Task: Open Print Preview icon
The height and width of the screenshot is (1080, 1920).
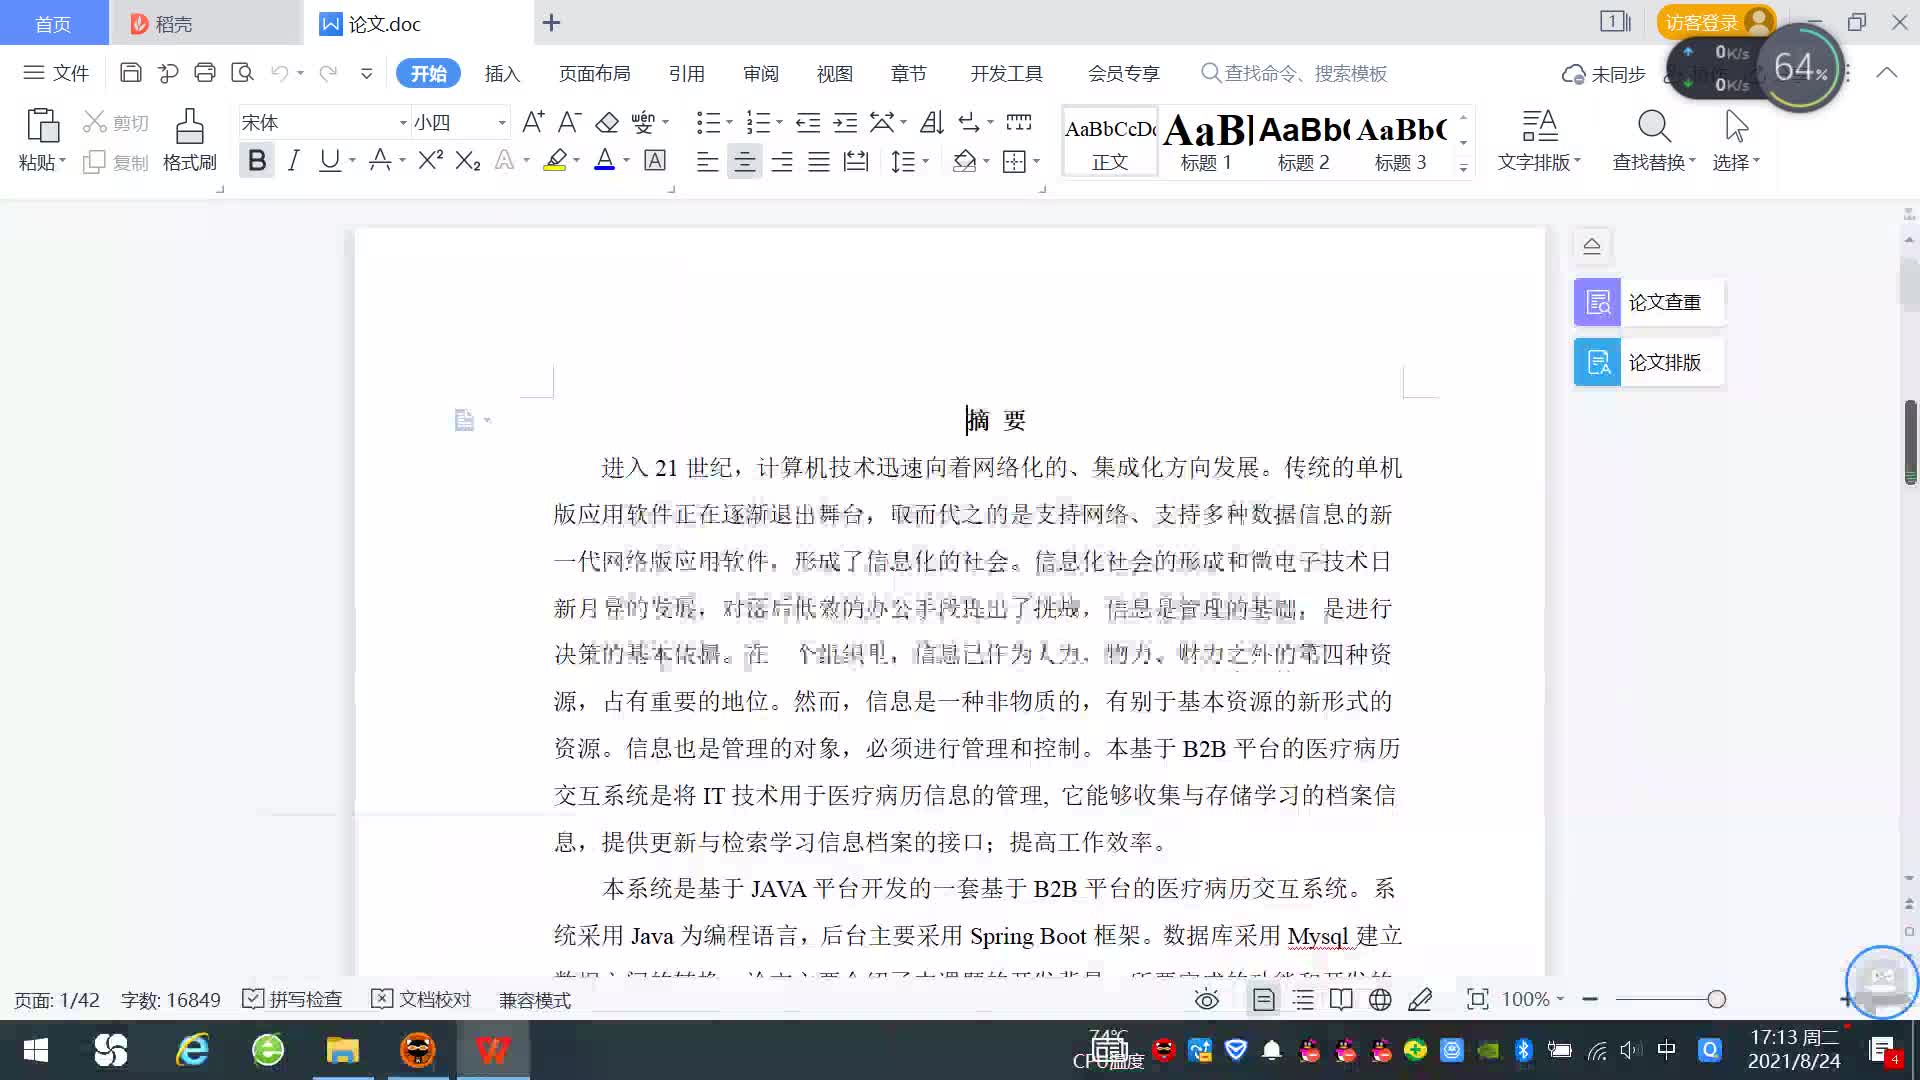Action: pyautogui.click(x=242, y=73)
